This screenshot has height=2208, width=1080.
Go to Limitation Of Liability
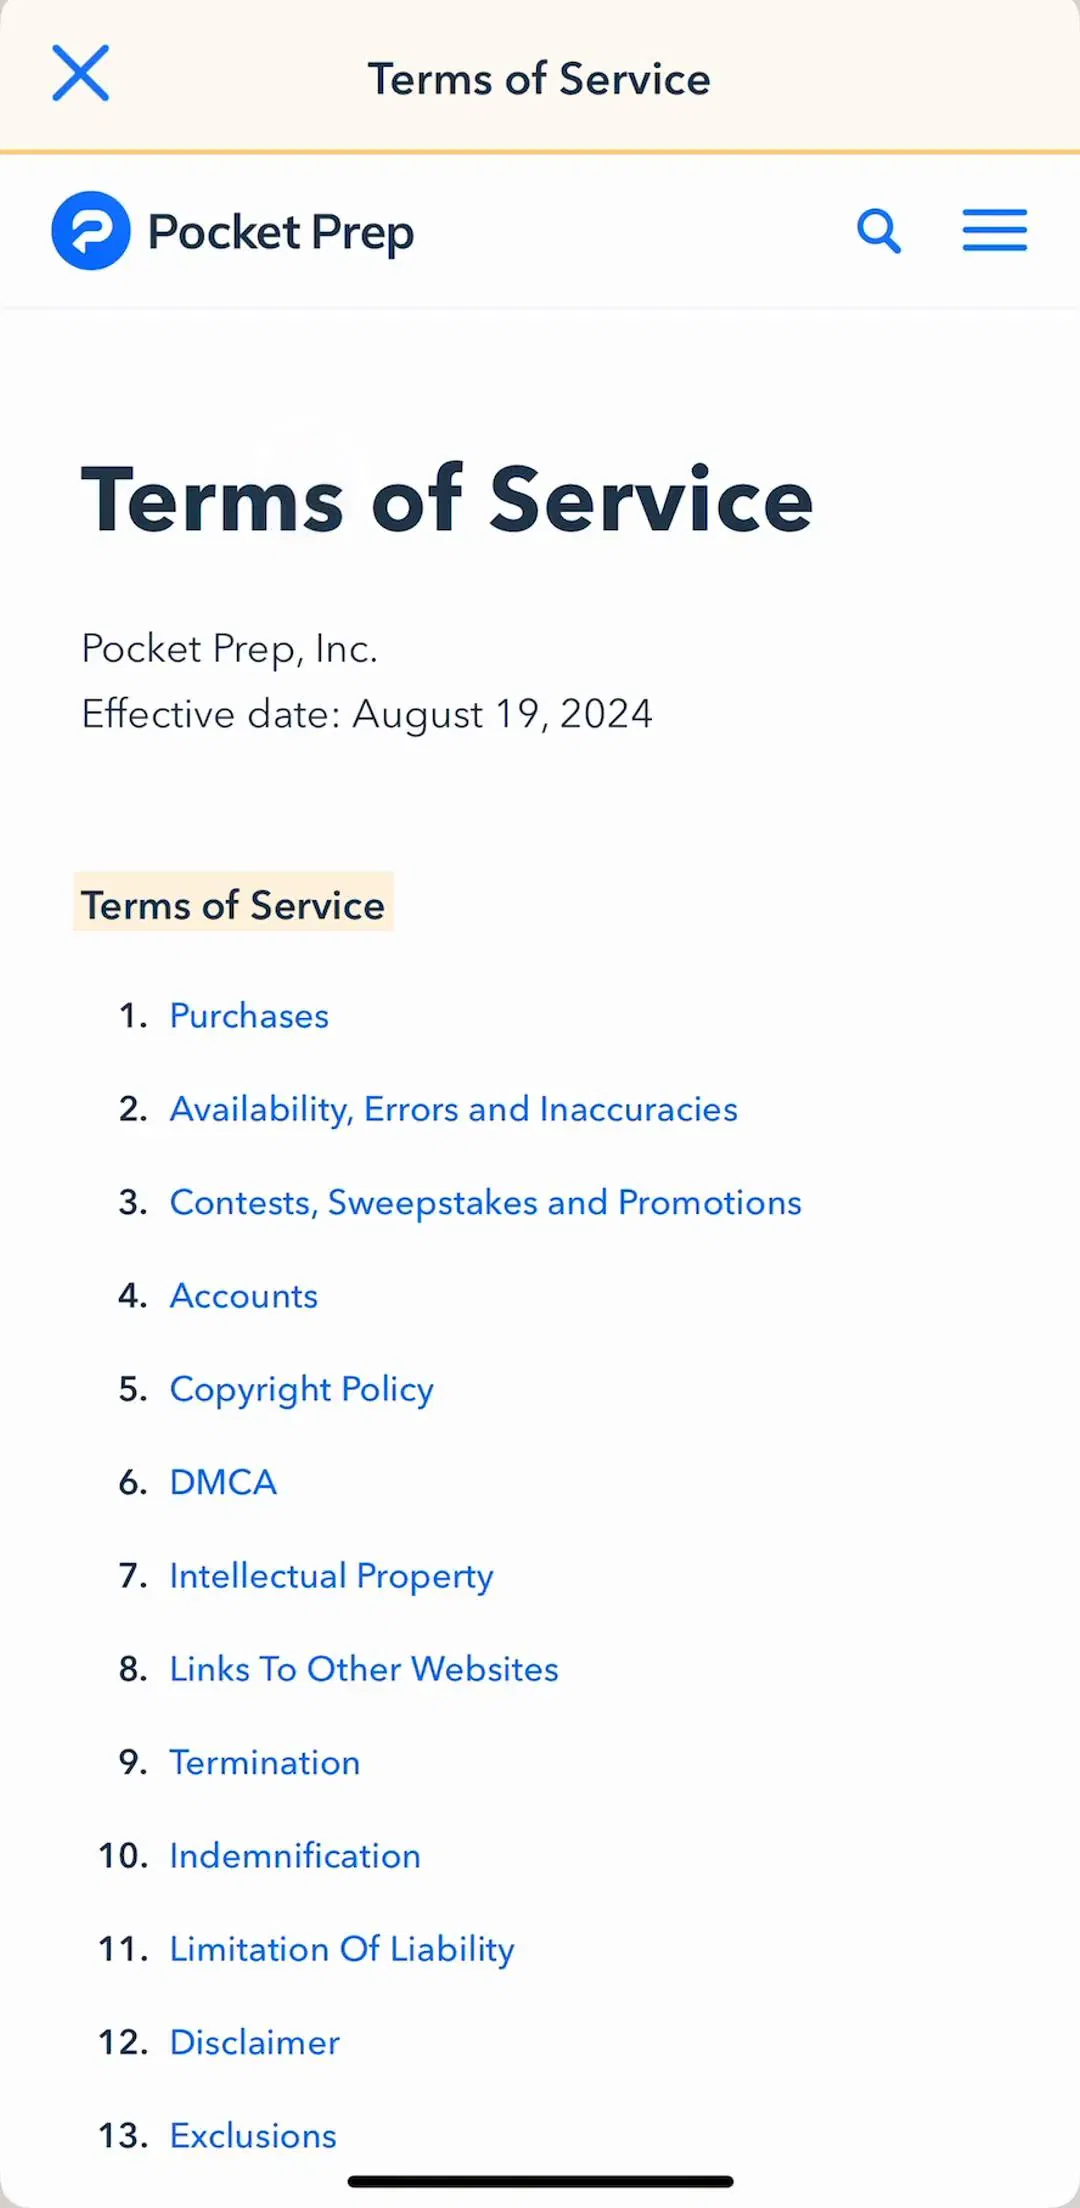[342, 1950]
